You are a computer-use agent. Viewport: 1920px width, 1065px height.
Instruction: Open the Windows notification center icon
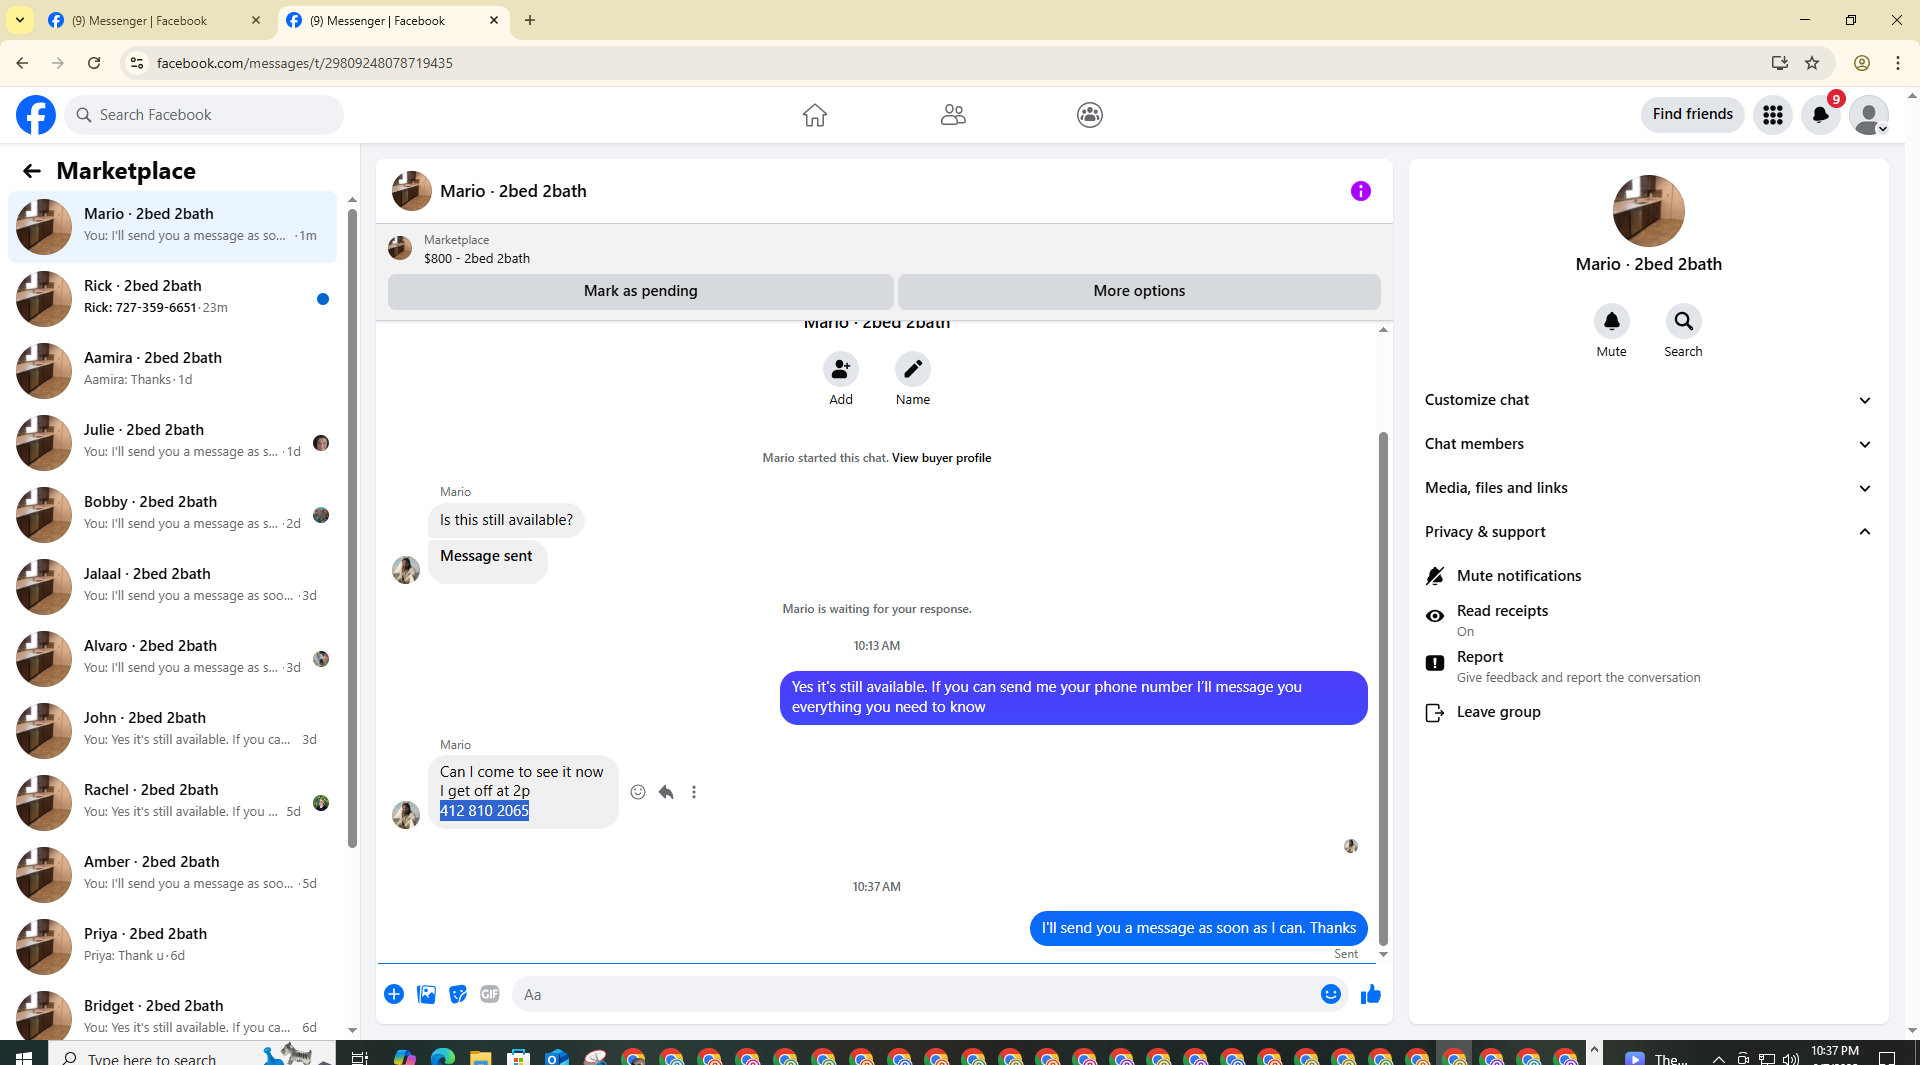1887,1057
